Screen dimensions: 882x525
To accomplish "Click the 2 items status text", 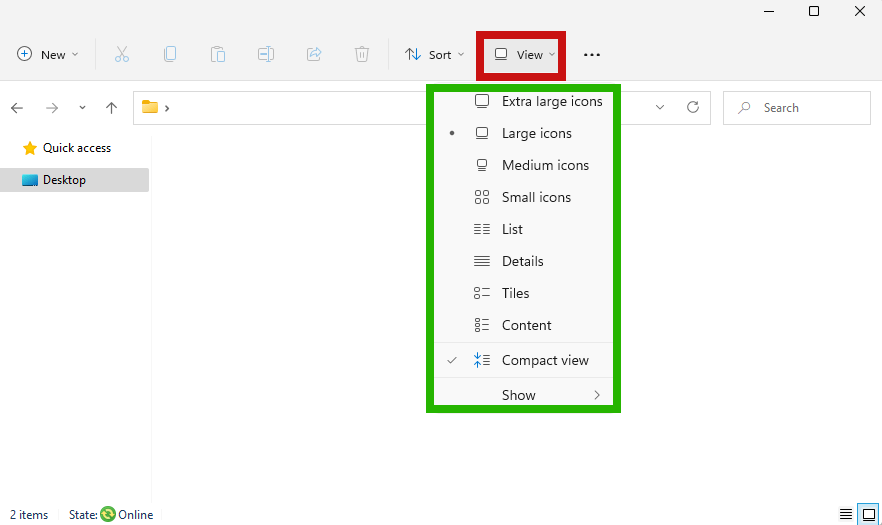I will (x=29, y=515).
